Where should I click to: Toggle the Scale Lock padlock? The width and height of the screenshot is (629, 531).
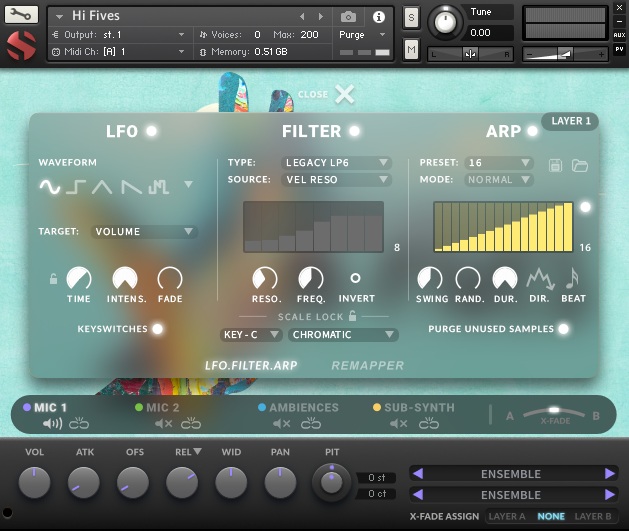click(x=352, y=316)
